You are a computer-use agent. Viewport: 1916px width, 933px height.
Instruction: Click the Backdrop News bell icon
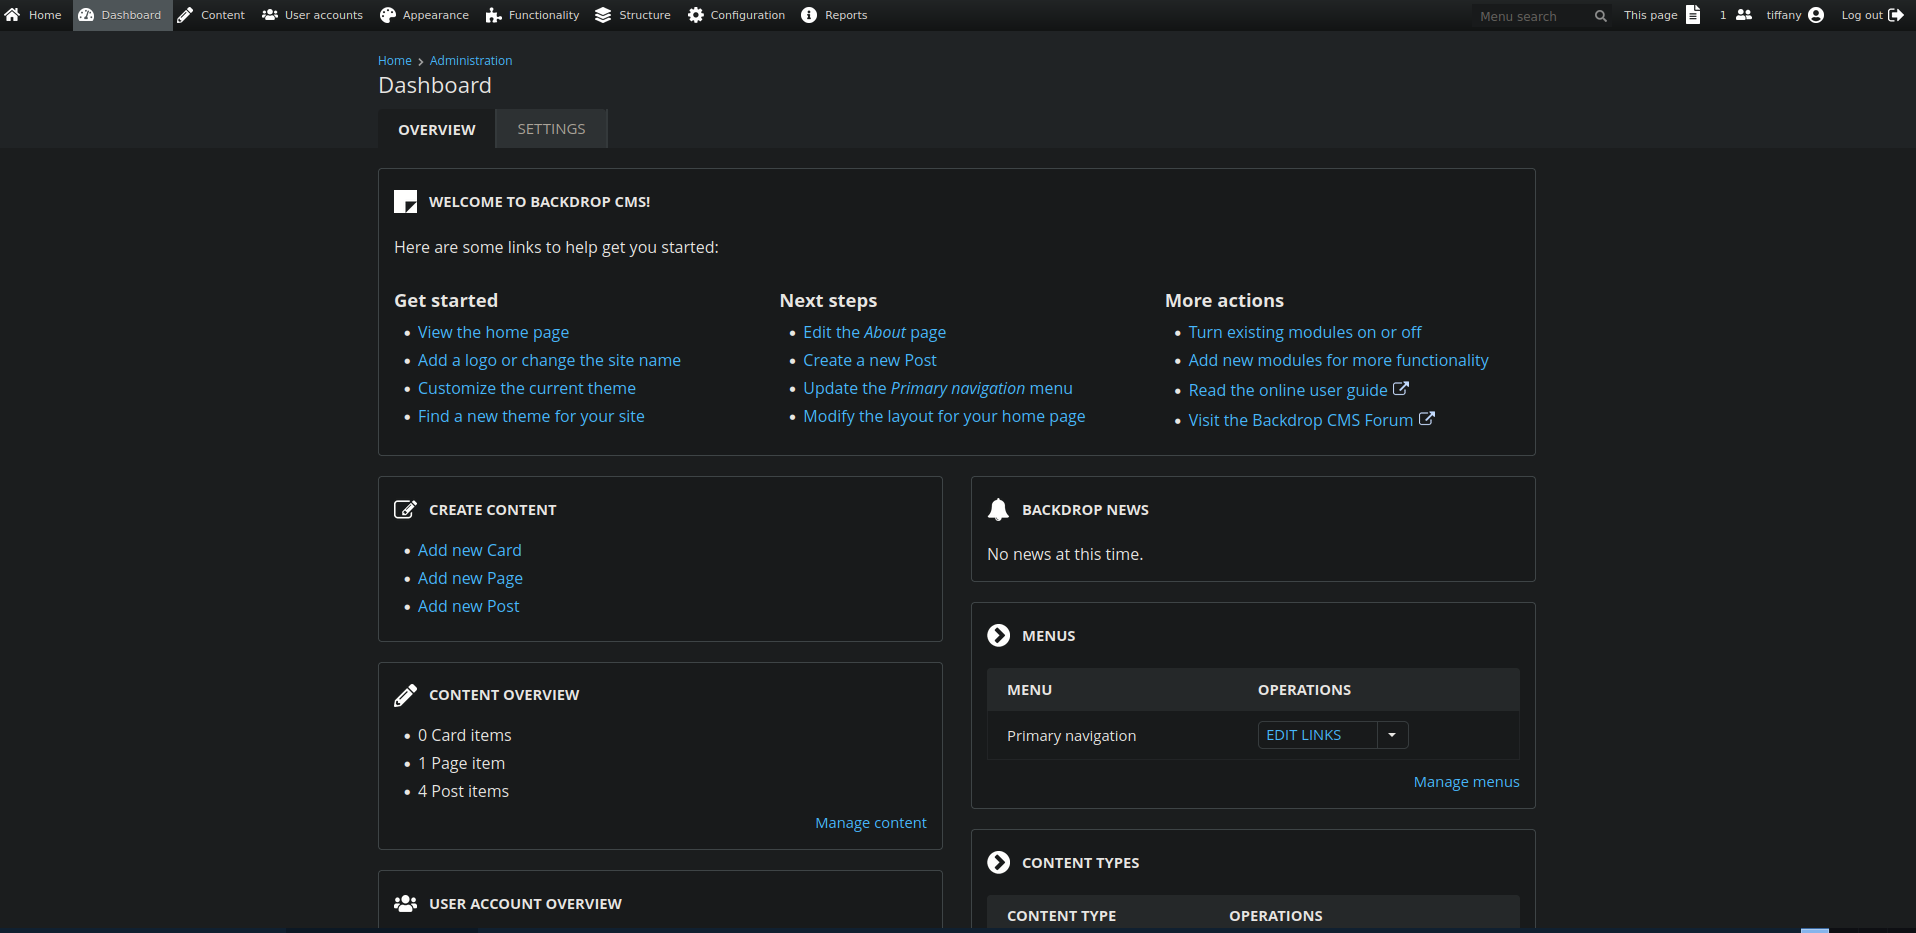pyautogui.click(x=998, y=509)
